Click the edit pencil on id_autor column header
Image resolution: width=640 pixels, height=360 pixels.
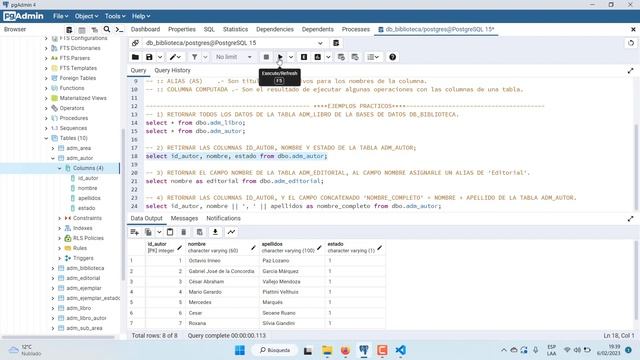[x=180, y=248]
